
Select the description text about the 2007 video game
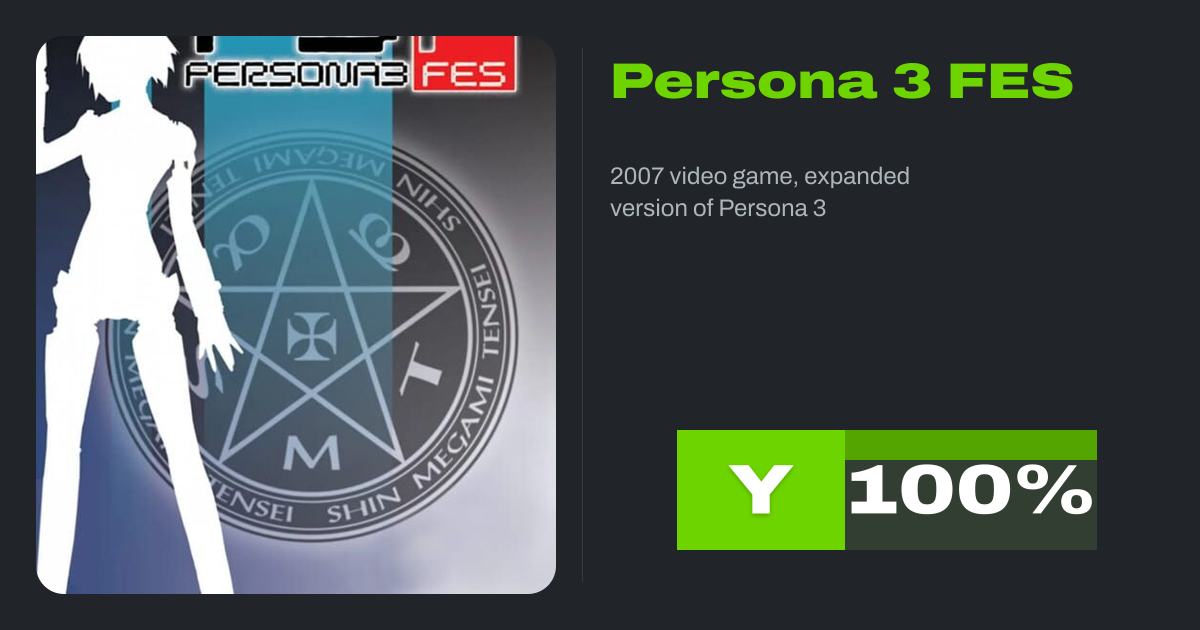pos(760,193)
